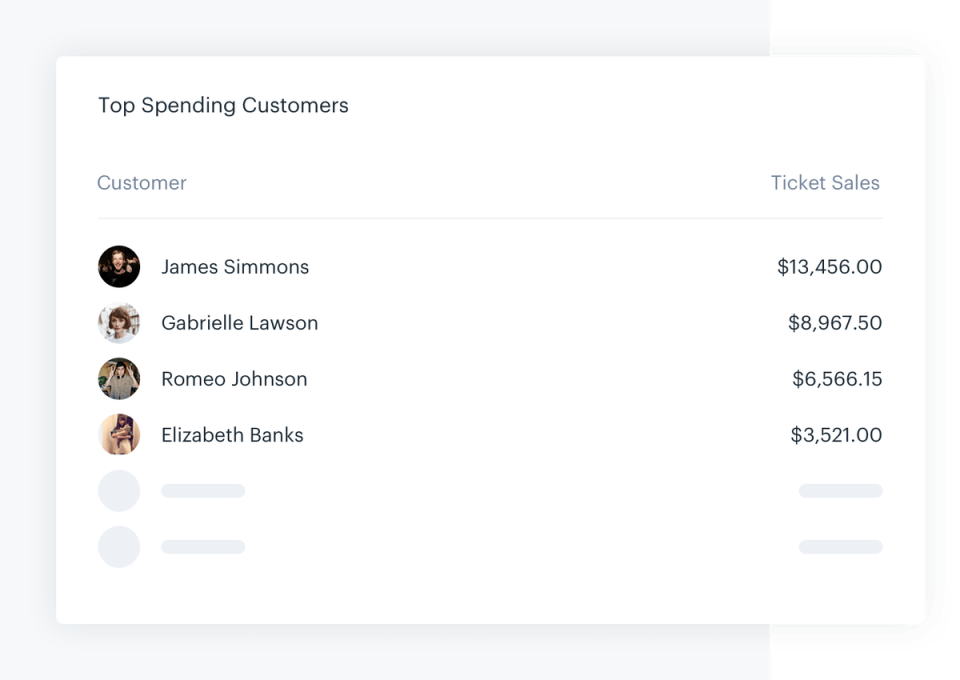
Task: Select the $3,521.00 sales amount
Action: [x=836, y=435]
